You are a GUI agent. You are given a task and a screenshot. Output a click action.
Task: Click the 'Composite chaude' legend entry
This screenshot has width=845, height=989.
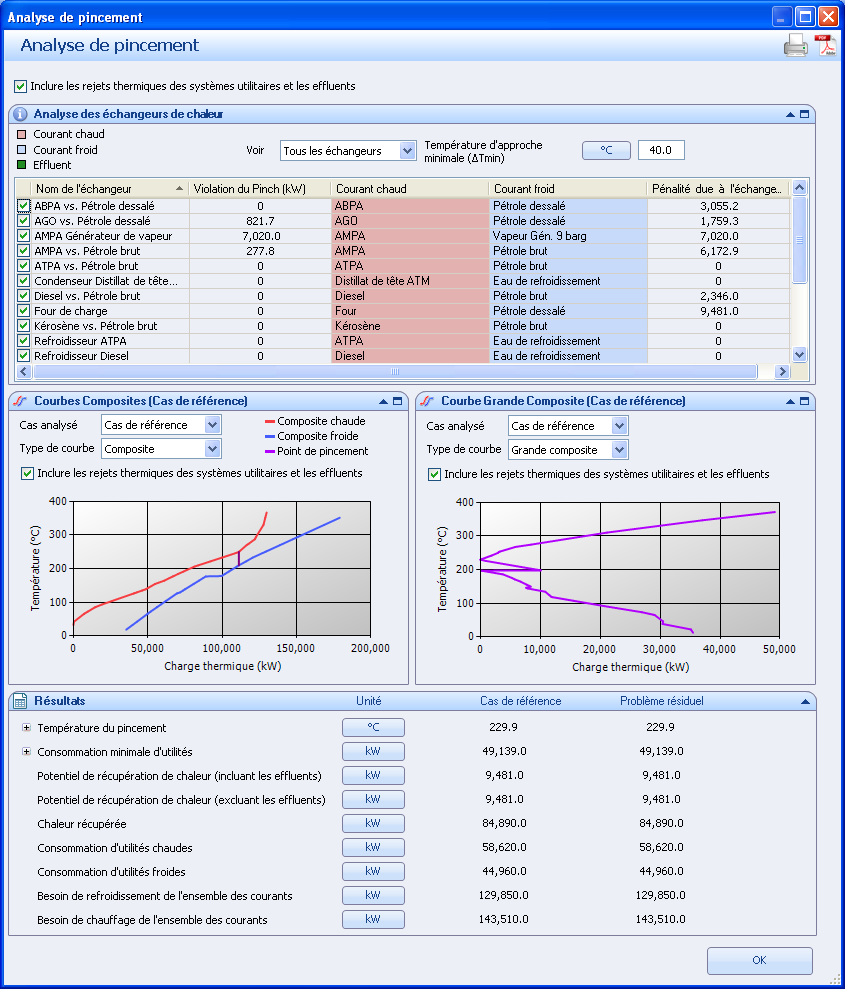(315, 421)
